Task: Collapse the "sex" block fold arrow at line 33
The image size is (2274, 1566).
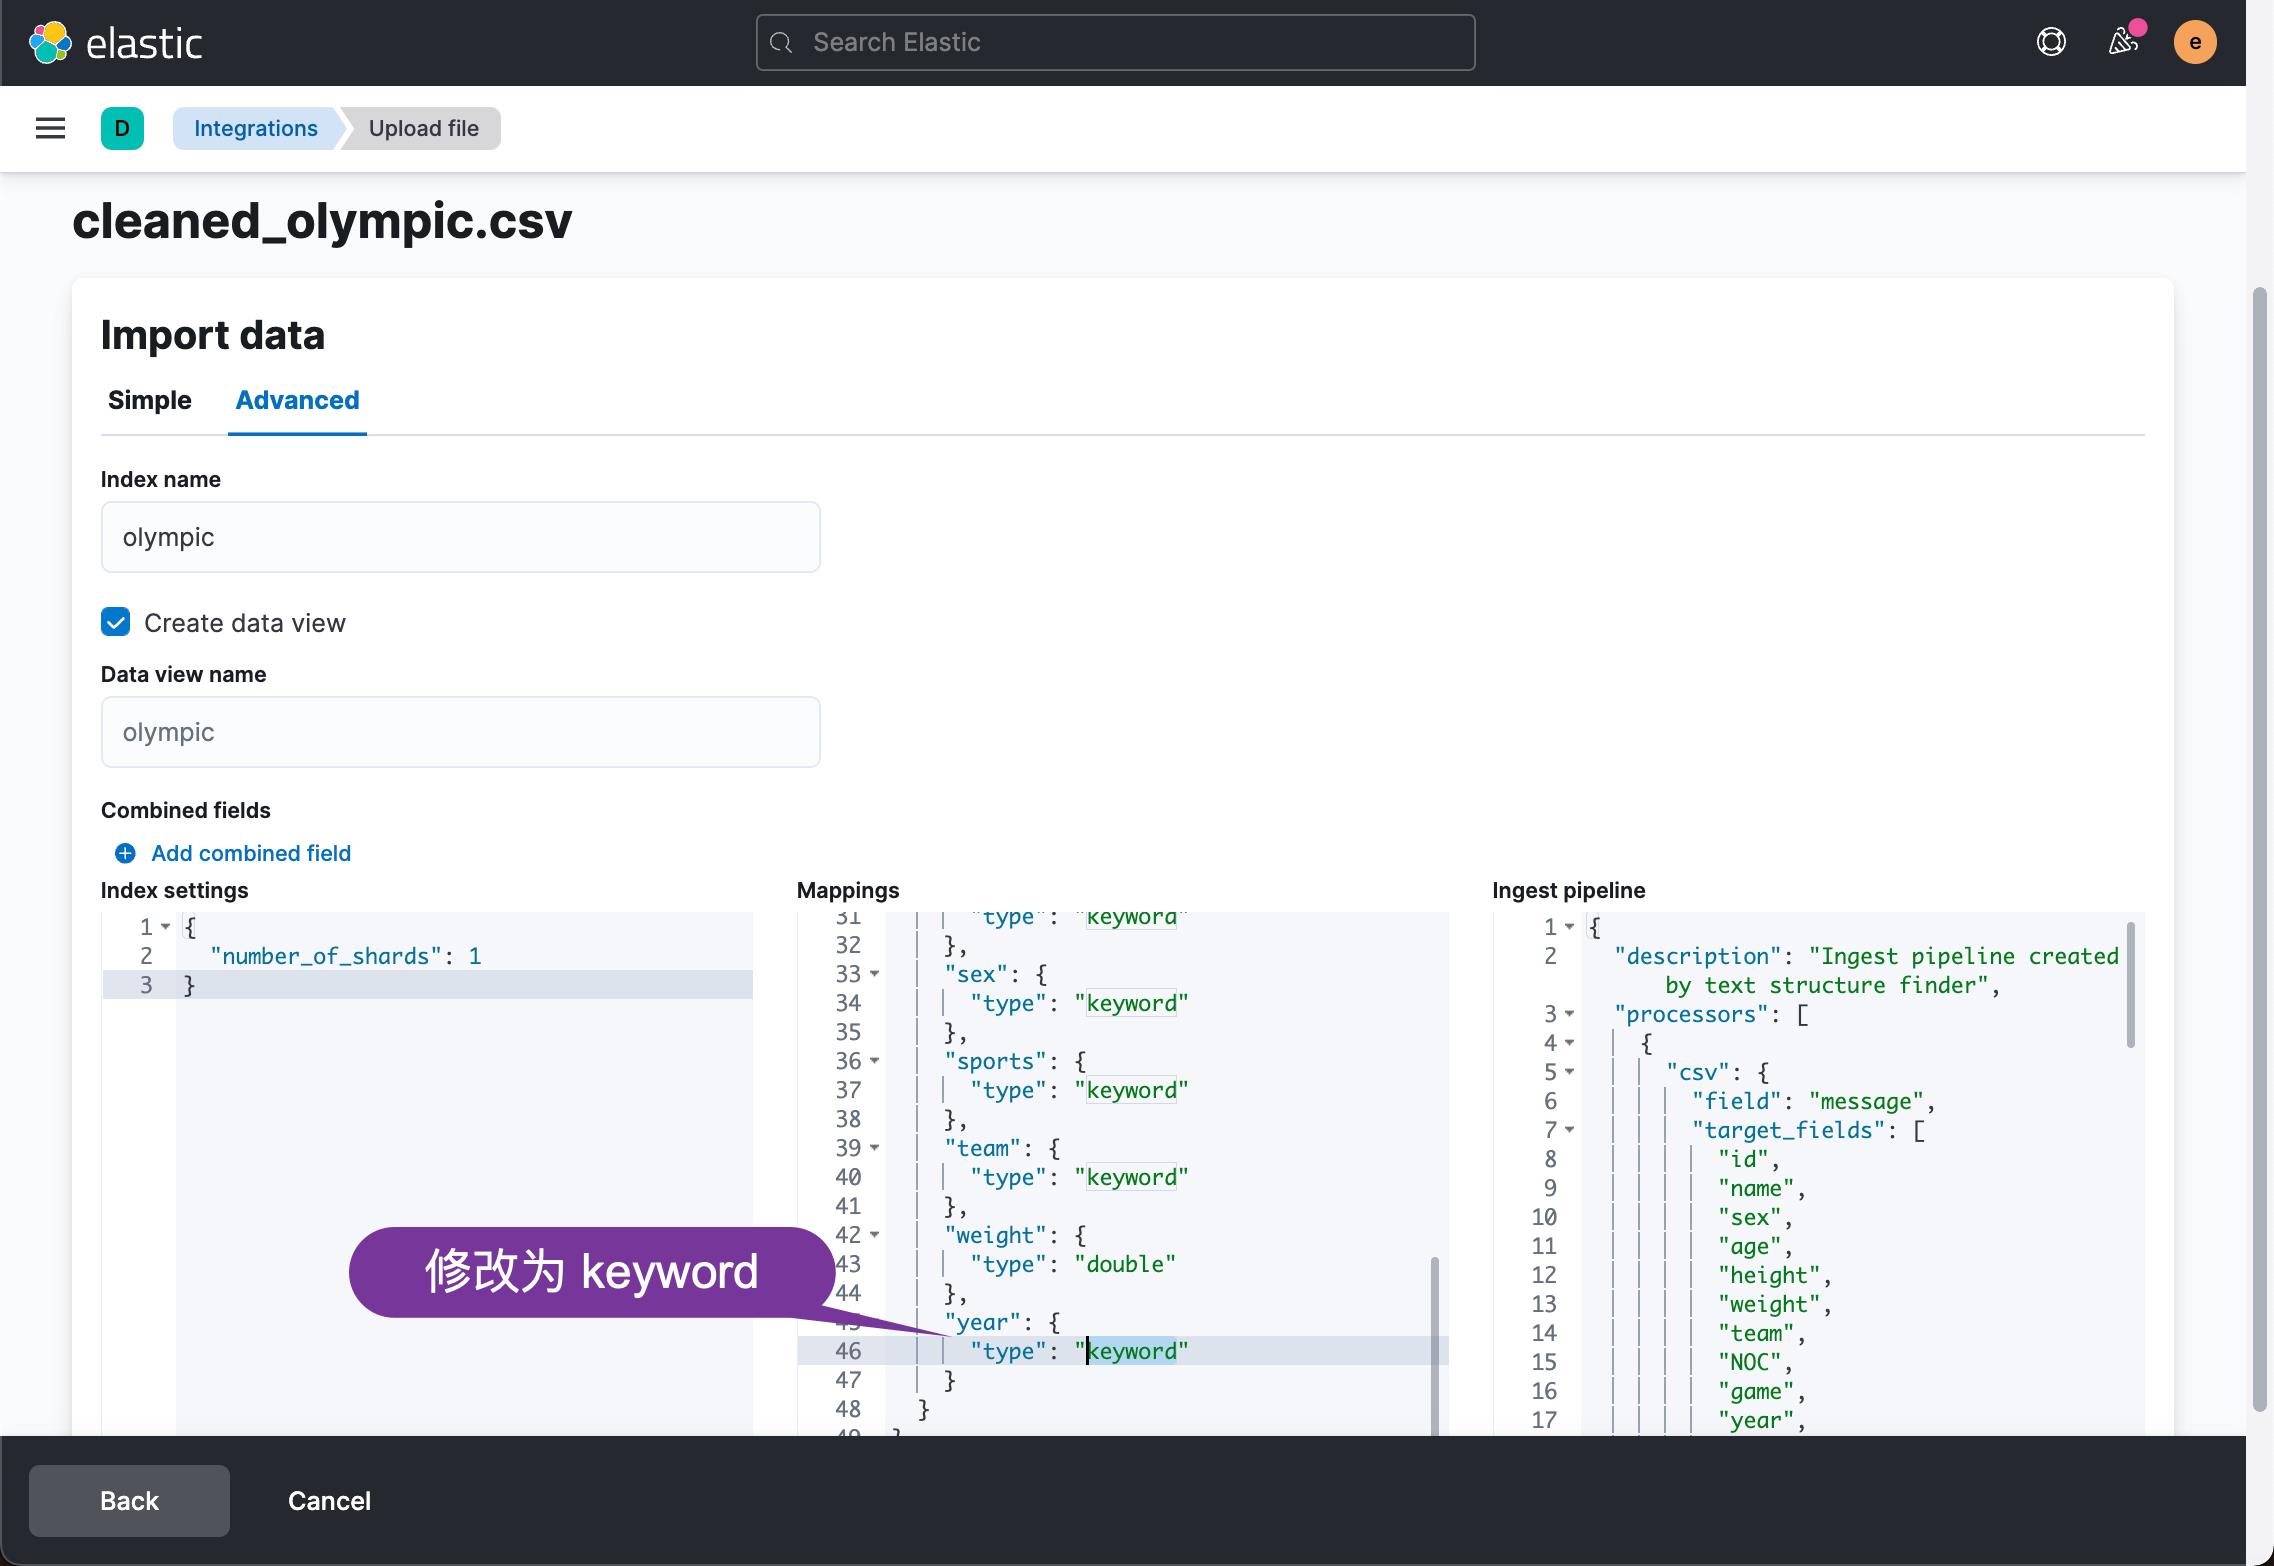Action: pos(875,974)
